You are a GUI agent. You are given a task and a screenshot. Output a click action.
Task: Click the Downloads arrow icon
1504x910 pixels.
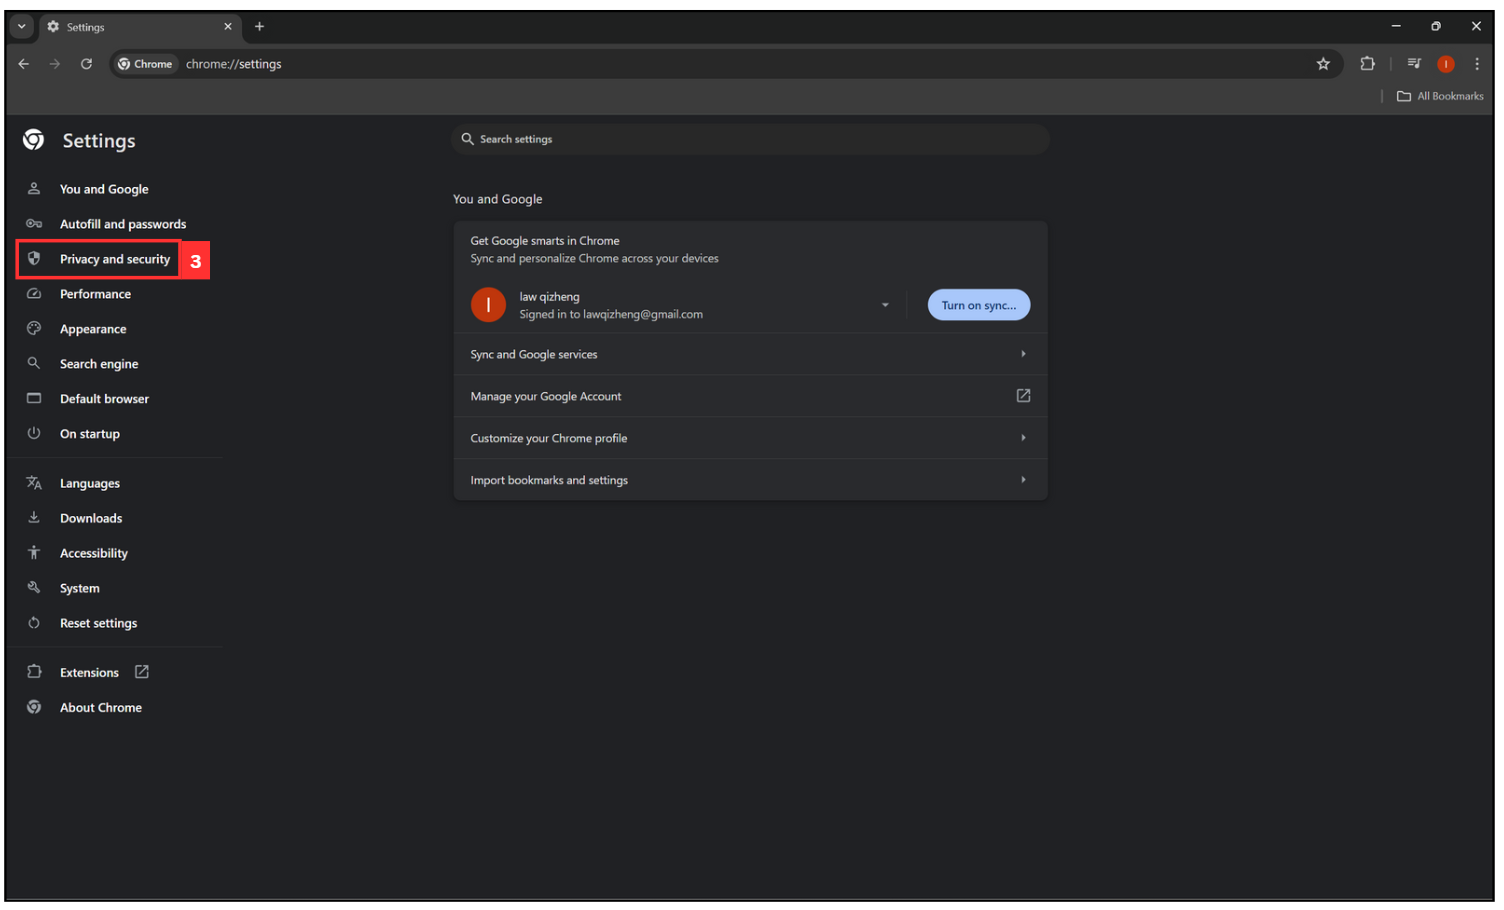pos(34,517)
